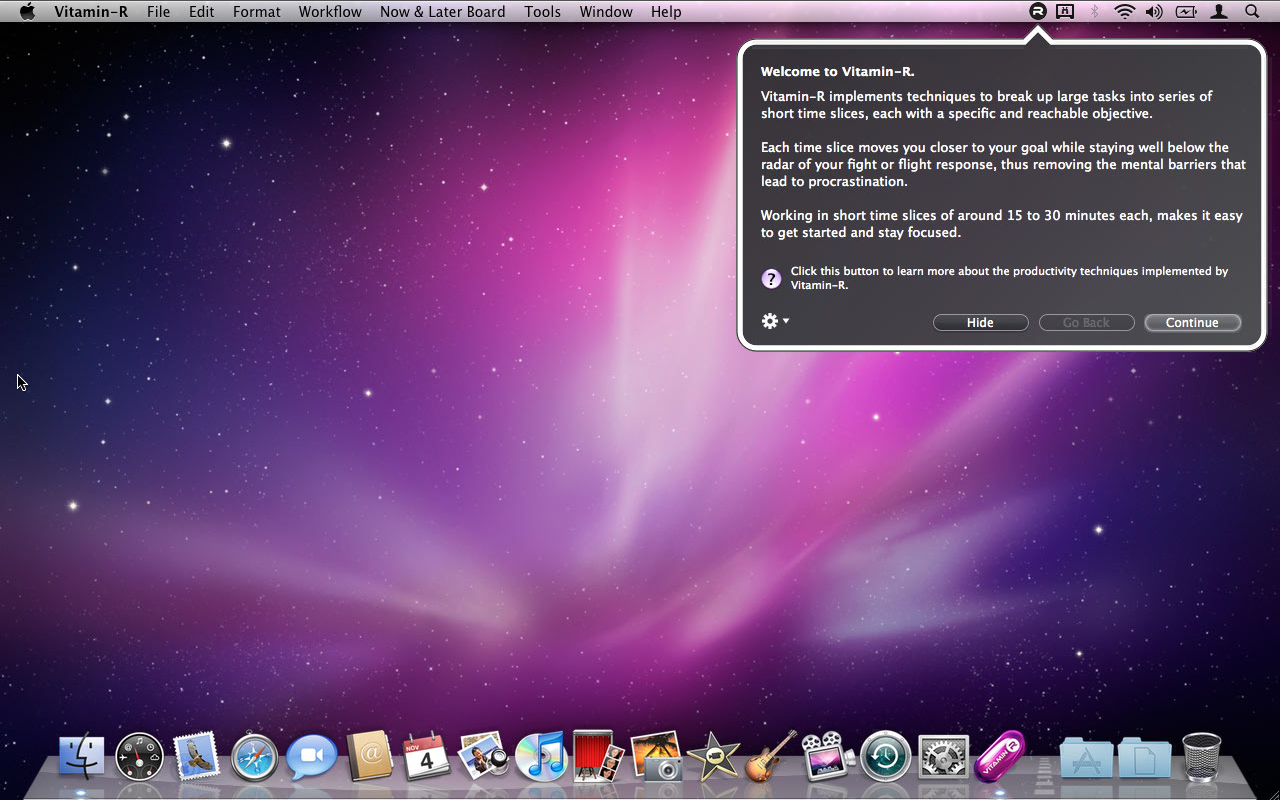This screenshot has width=1280, height=800.
Task: Click the Continue button
Action: click(x=1192, y=322)
